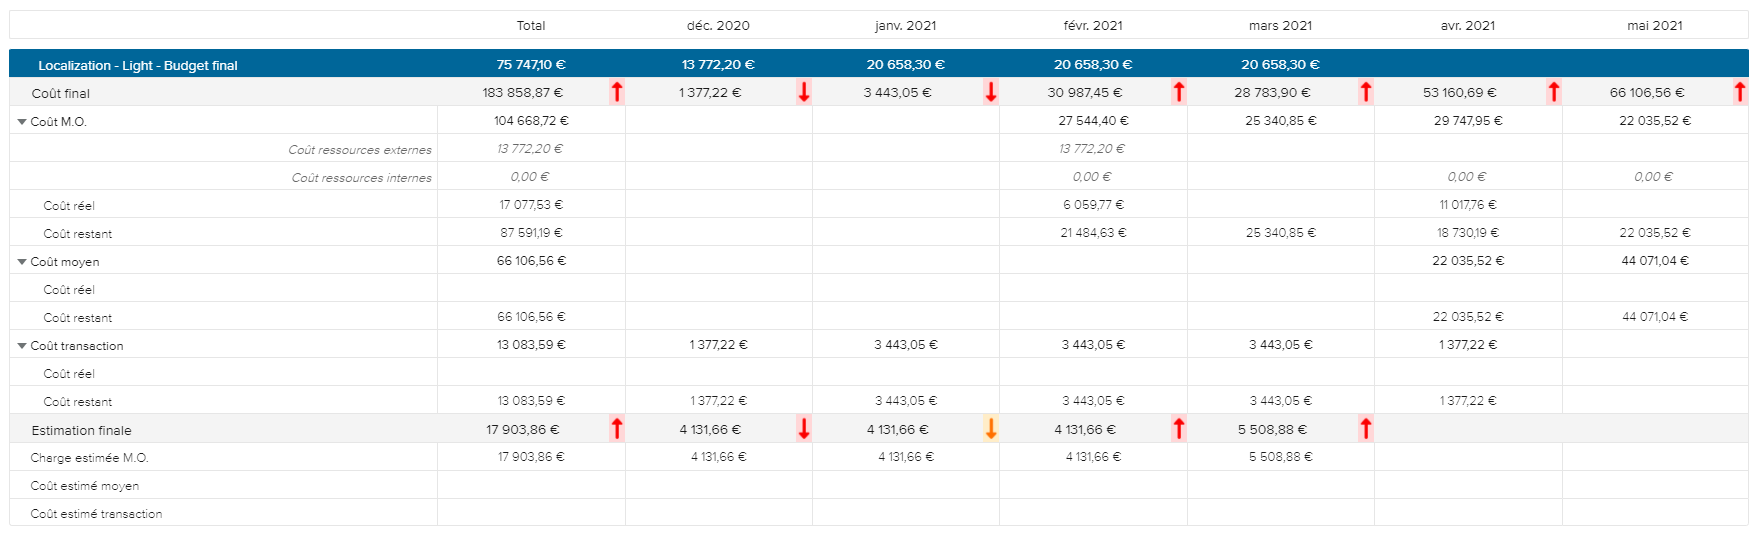Click red down arrow in déc. 2020 Estimation finale

(x=804, y=429)
